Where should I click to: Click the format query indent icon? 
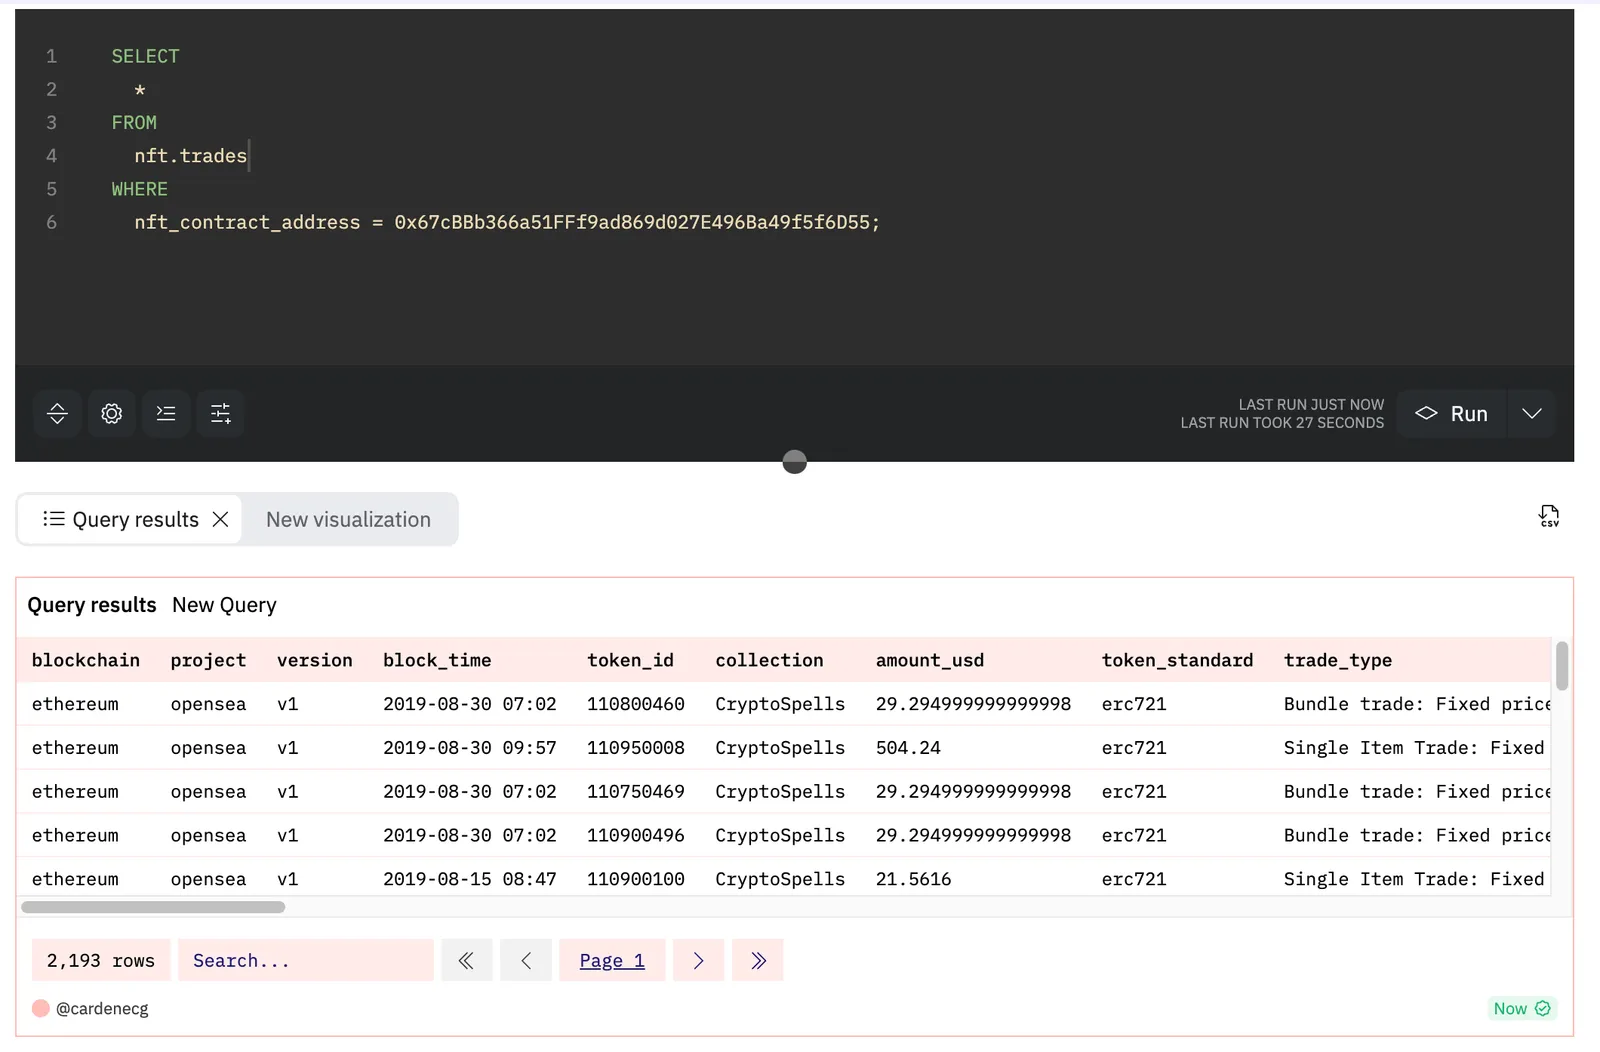click(166, 413)
